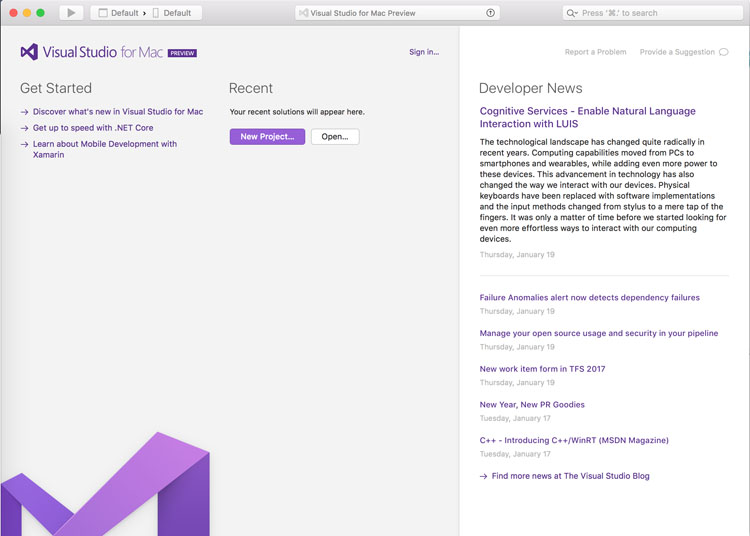Click the Visual Studio for Mac Preview status bar
750x536 pixels.
click(x=397, y=13)
